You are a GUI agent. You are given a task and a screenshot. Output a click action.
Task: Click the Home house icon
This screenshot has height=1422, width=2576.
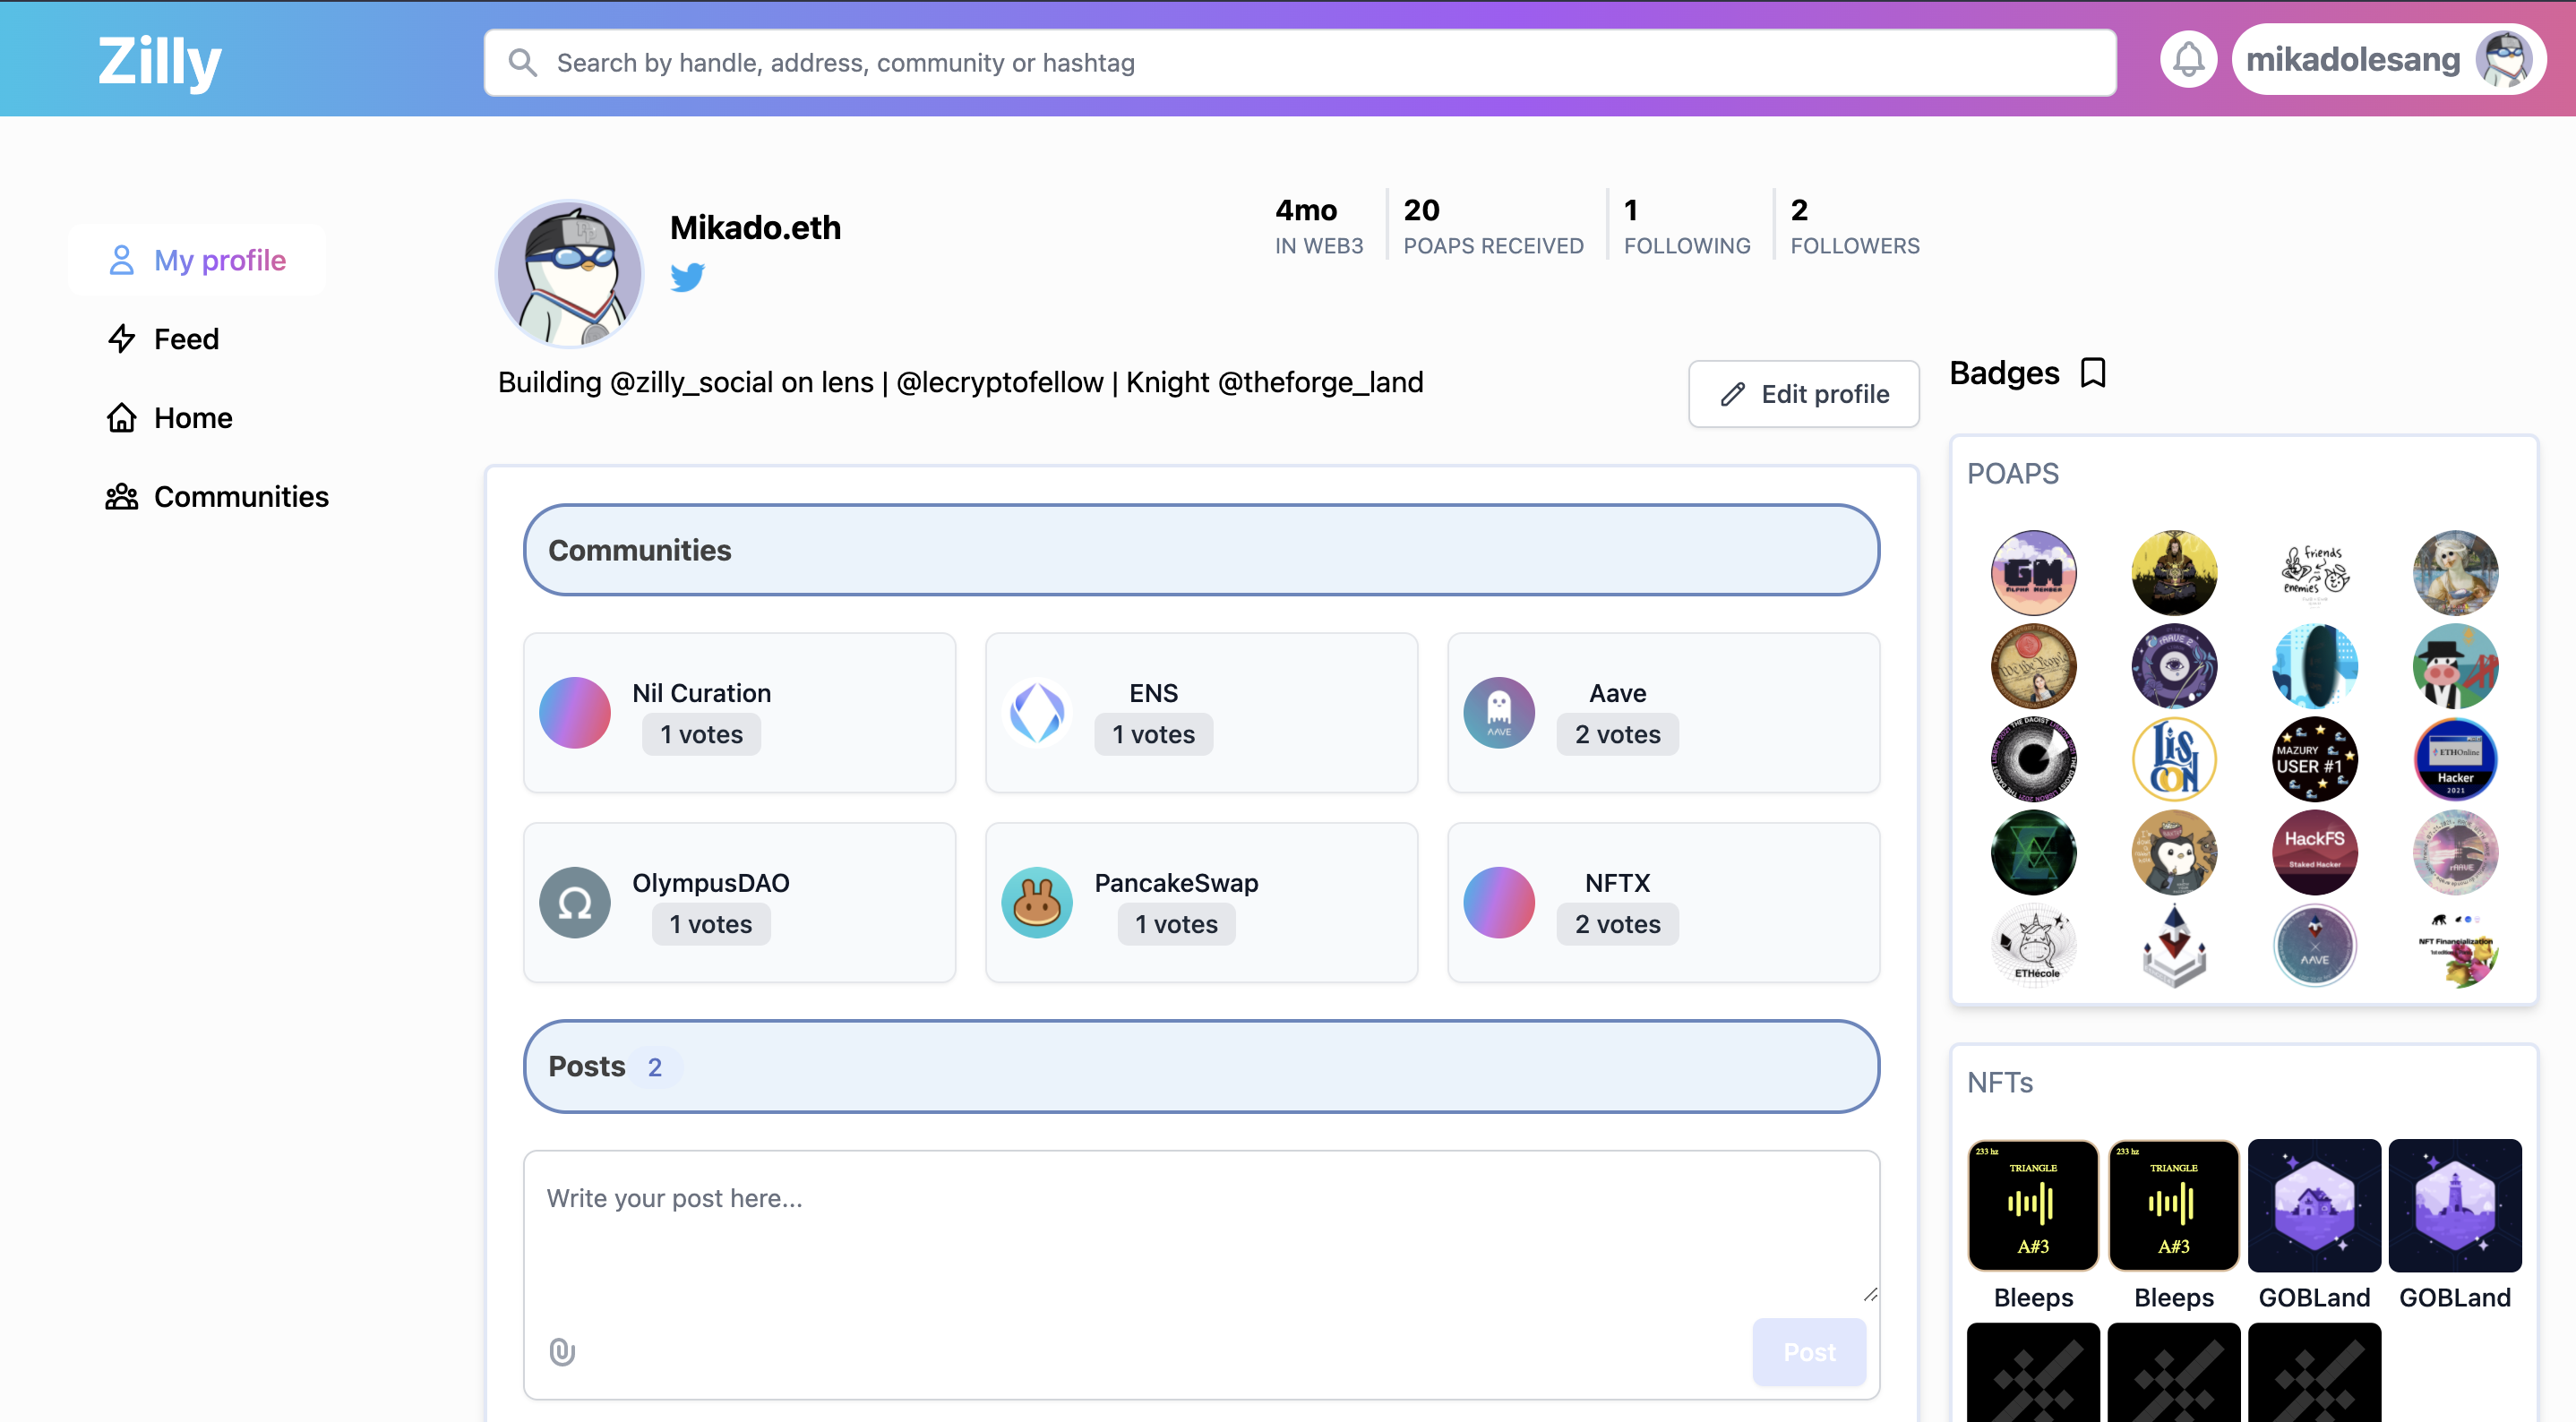(121, 418)
